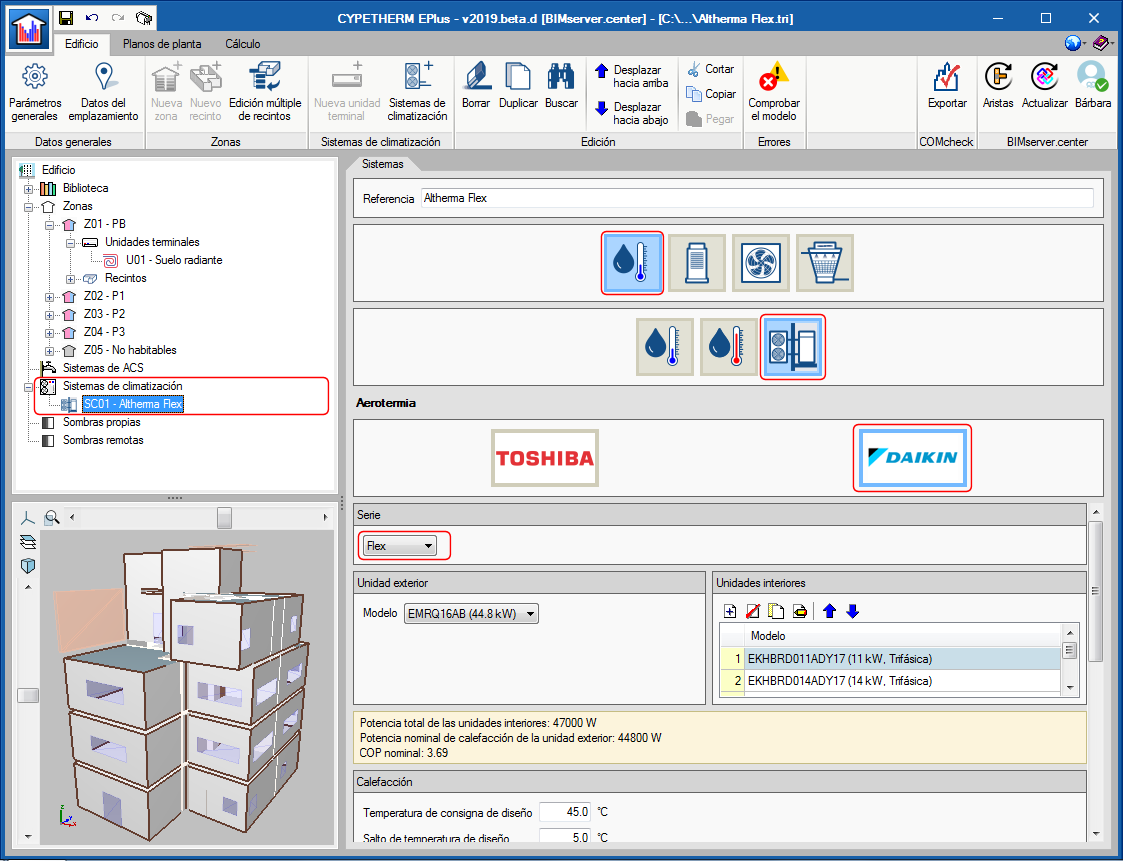The height and width of the screenshot is (861, 1123).
Task: Expand the Z02 - P1 zone node
Action: 49,297
